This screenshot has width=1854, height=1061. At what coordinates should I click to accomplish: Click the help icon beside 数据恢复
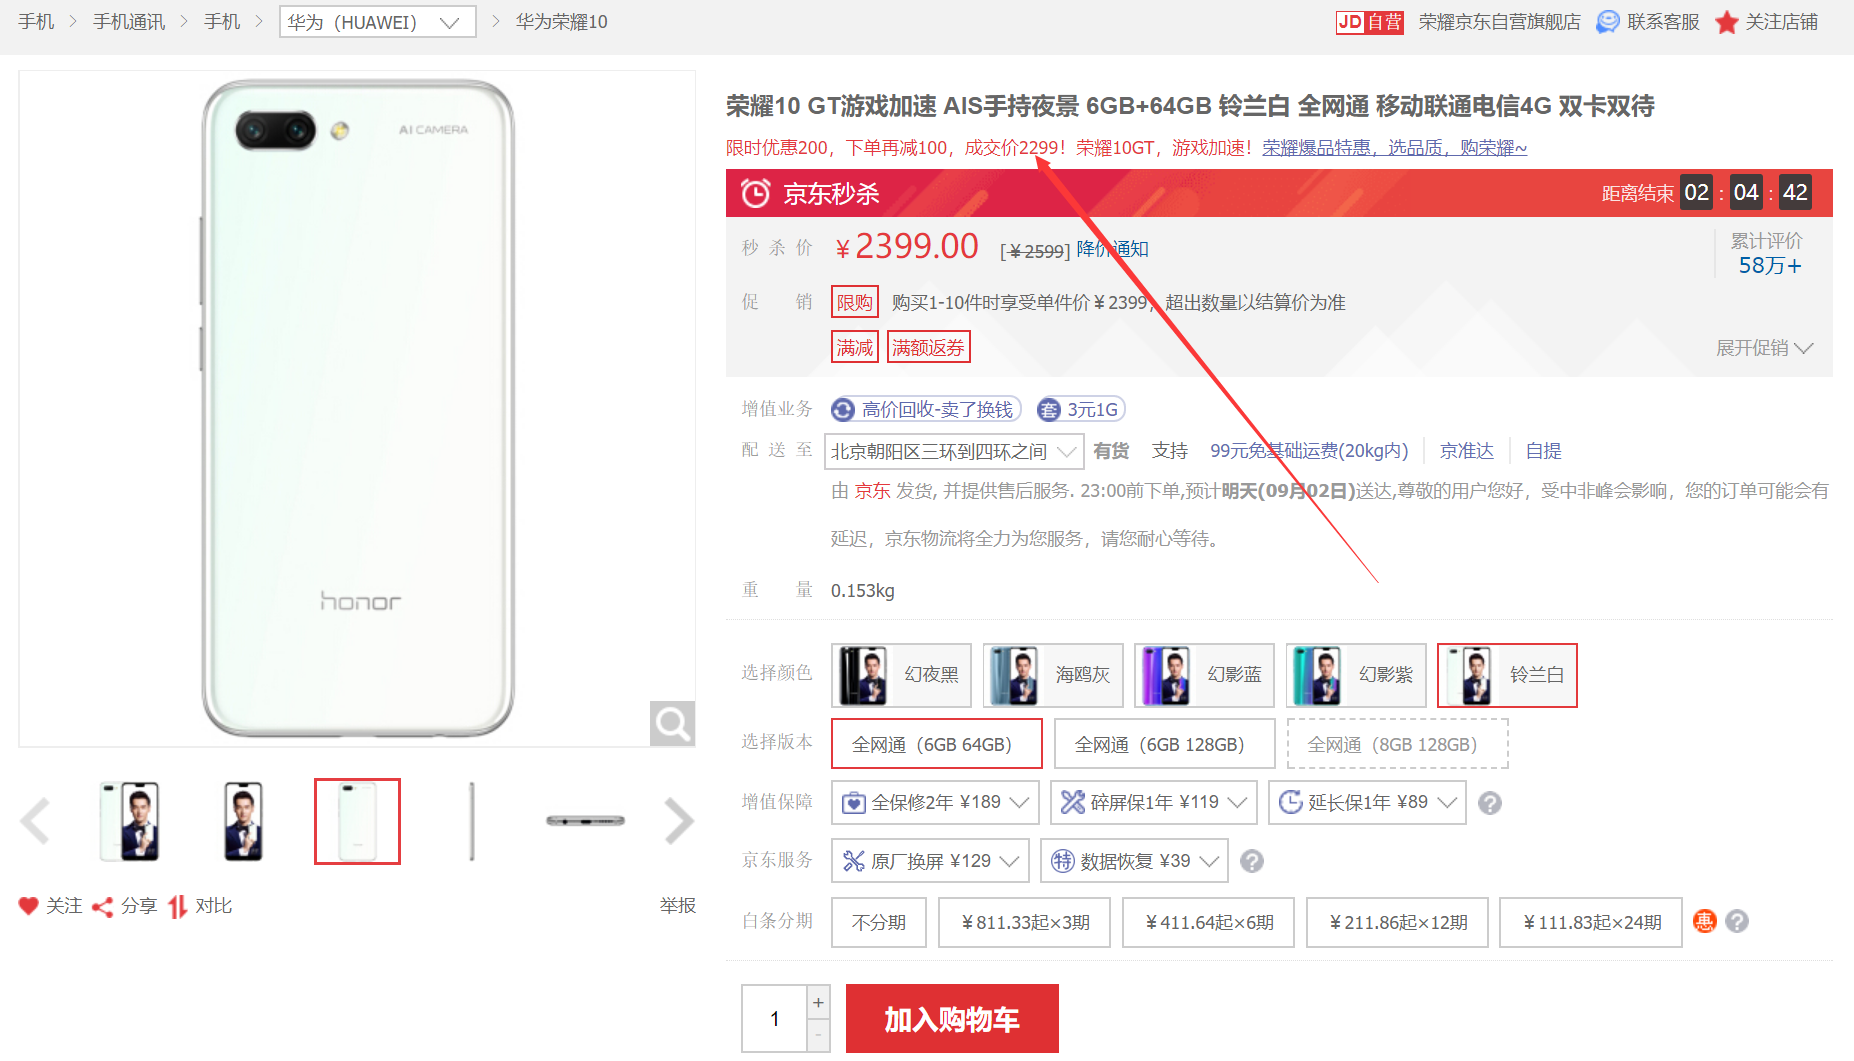click(x=1252, y=861)
